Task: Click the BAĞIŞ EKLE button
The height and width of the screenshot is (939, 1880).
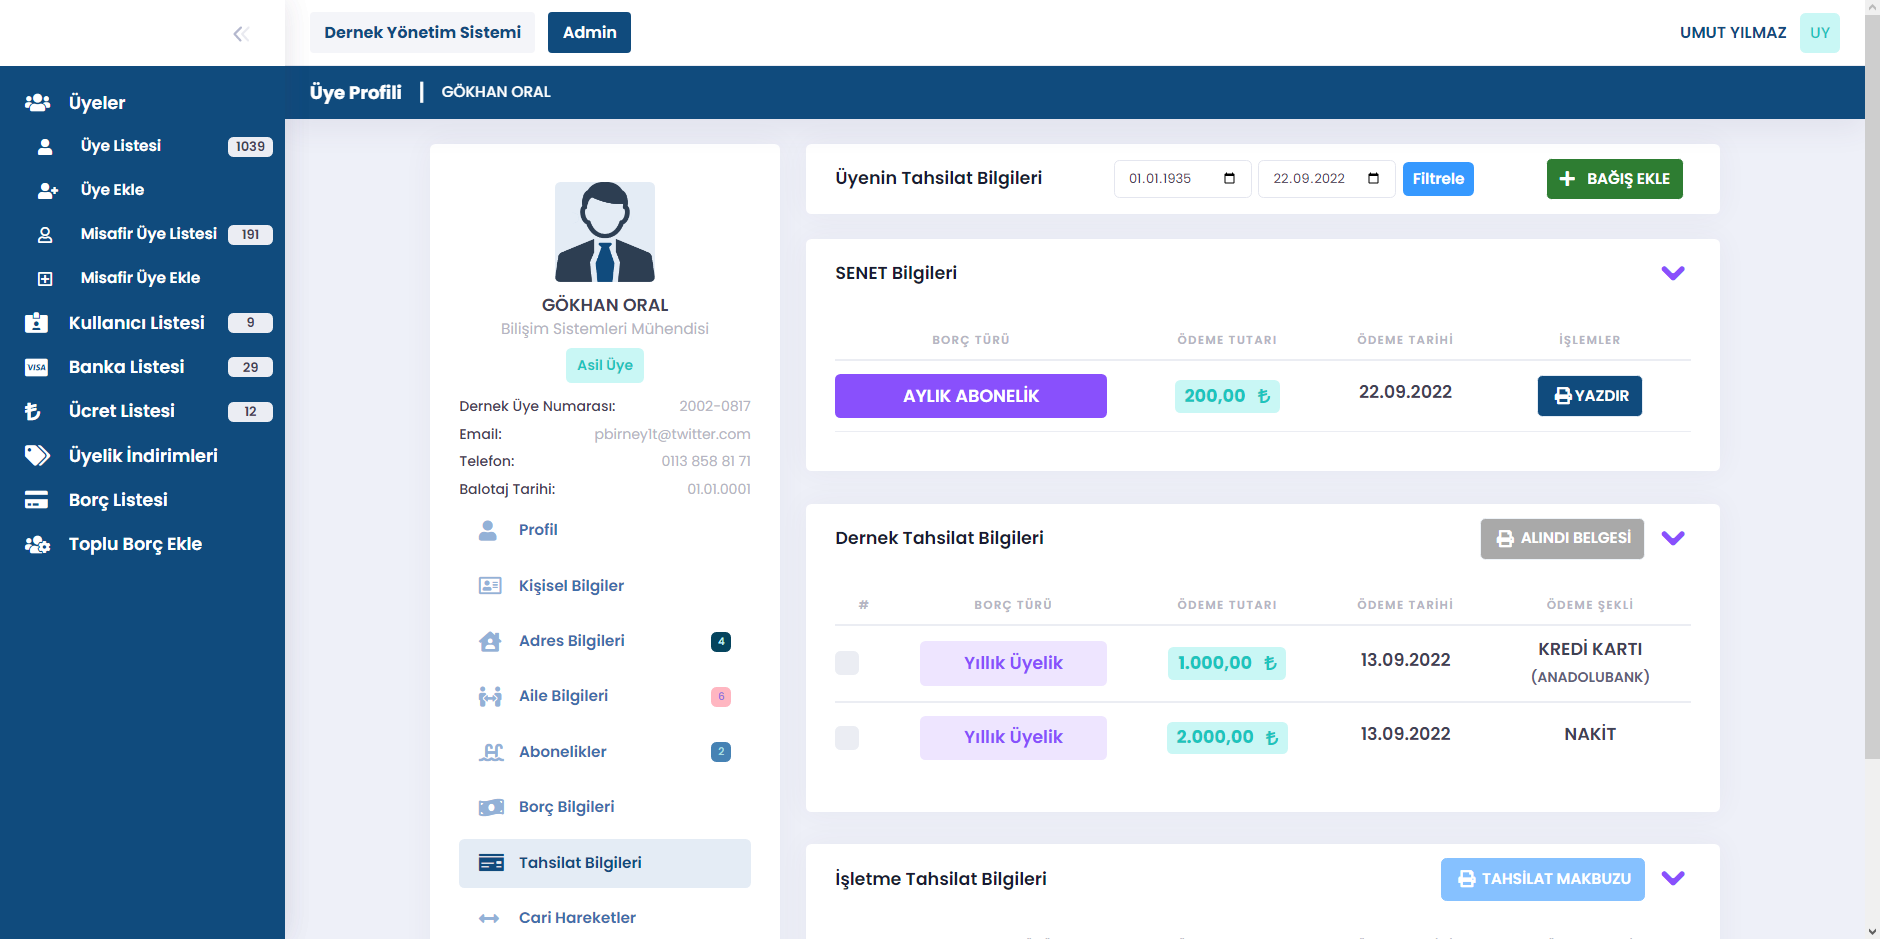Action: [1614, 179]
